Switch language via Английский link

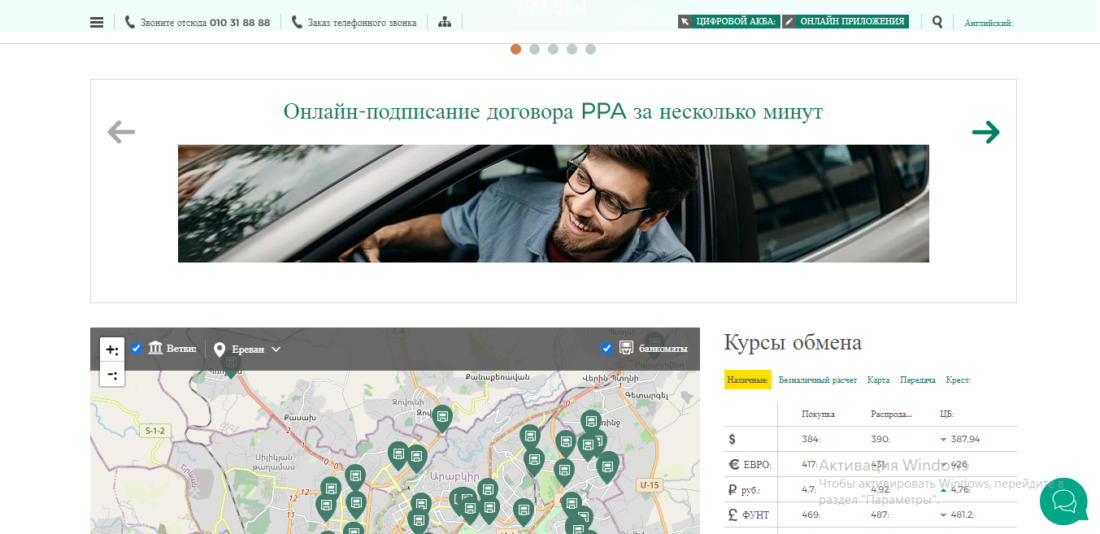[988, 23]
